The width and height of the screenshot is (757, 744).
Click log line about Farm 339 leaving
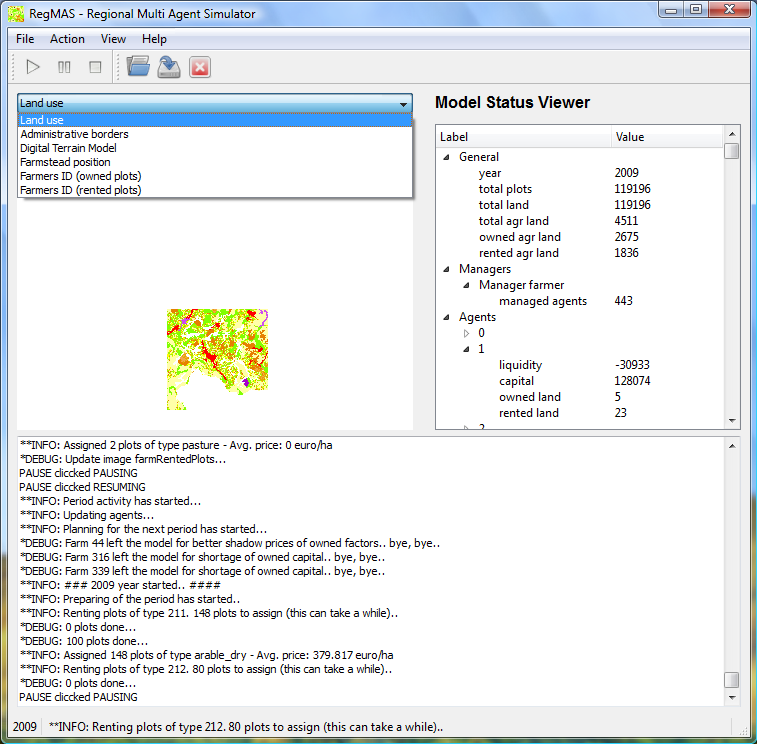pos(202,571)
